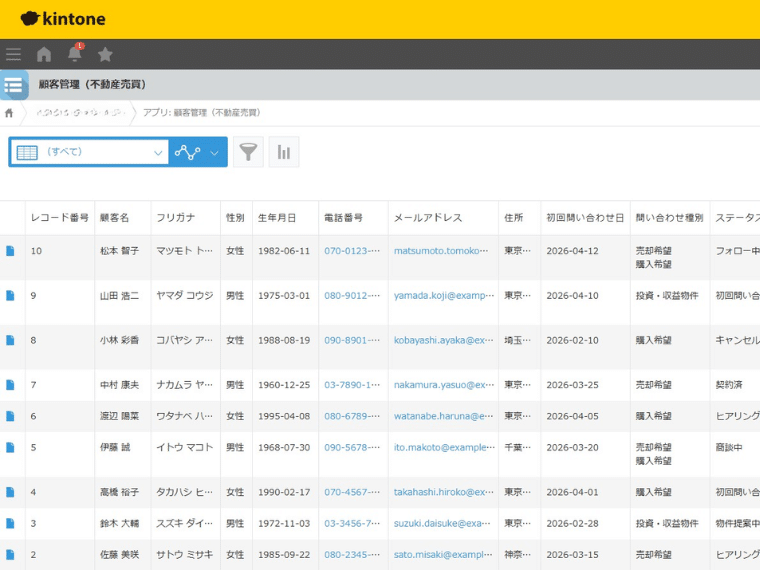Sort by レコード番号 column header
This screenshot has height=570, width=760.
click(x=60, y=217)
